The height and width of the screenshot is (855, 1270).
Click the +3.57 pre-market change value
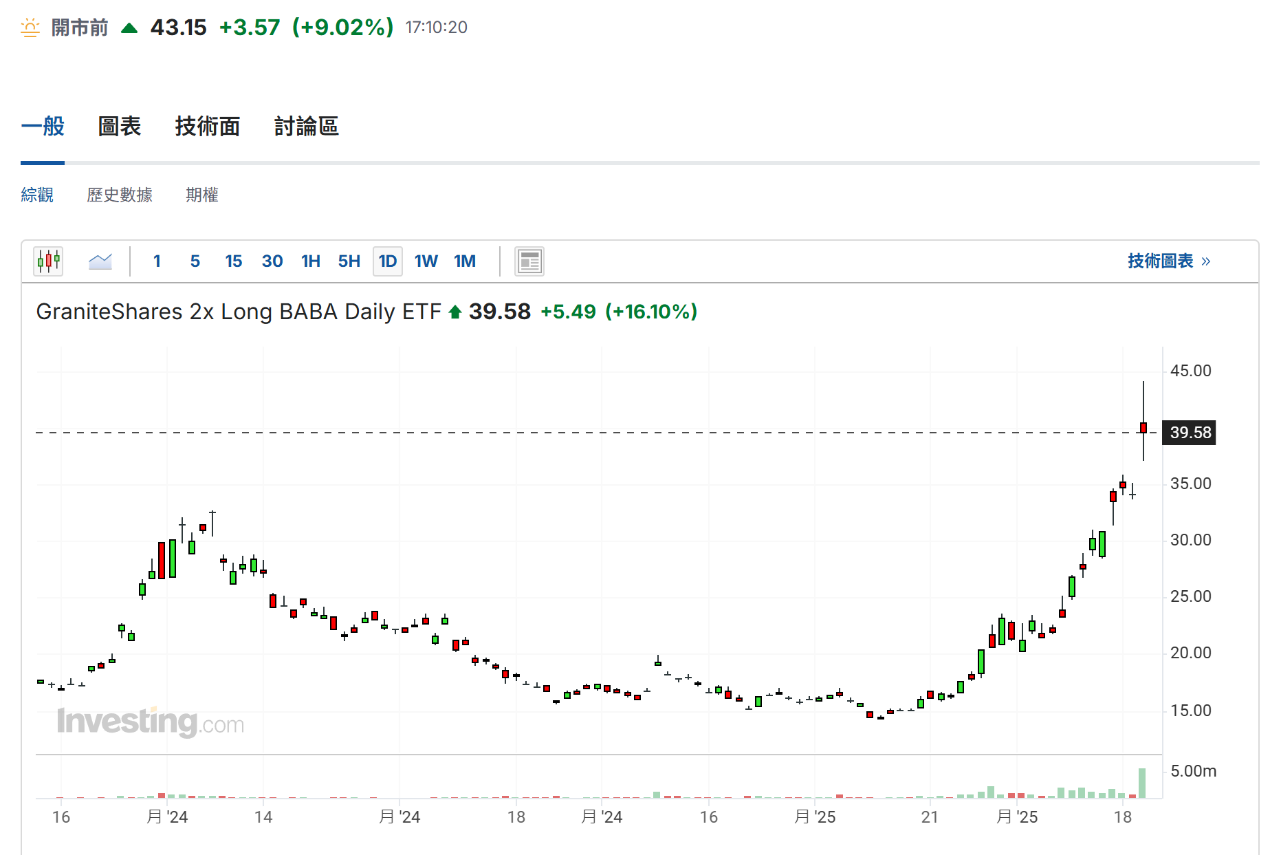point(249,27)
